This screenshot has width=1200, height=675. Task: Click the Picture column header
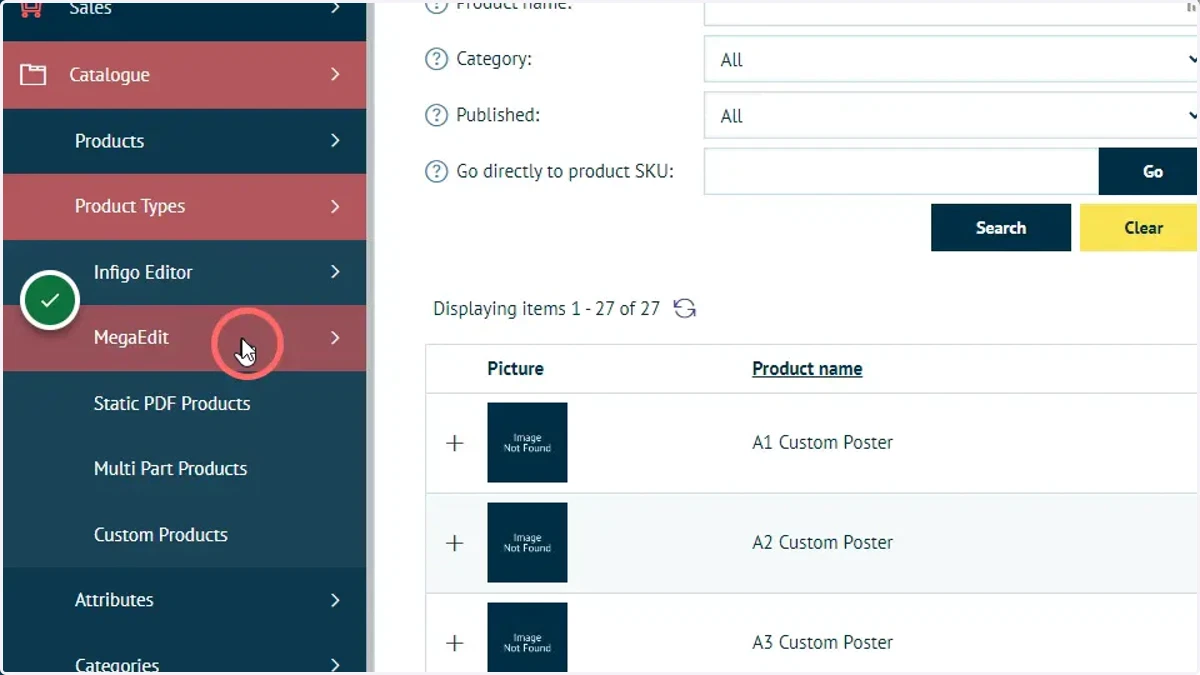point(515,369)
